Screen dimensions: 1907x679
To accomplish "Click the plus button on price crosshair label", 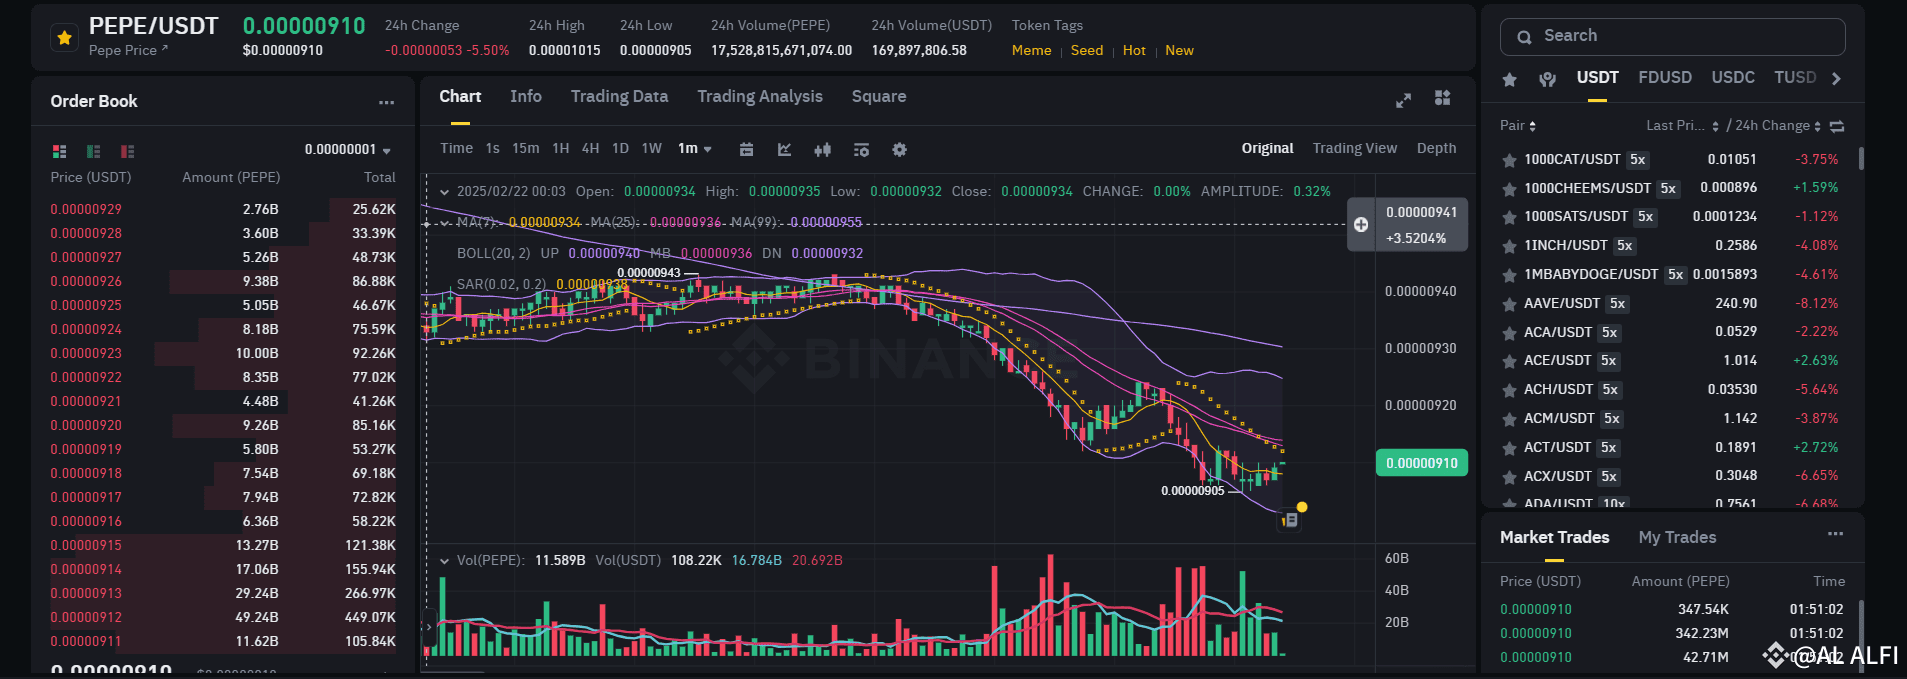I will tap(1361, 225).
